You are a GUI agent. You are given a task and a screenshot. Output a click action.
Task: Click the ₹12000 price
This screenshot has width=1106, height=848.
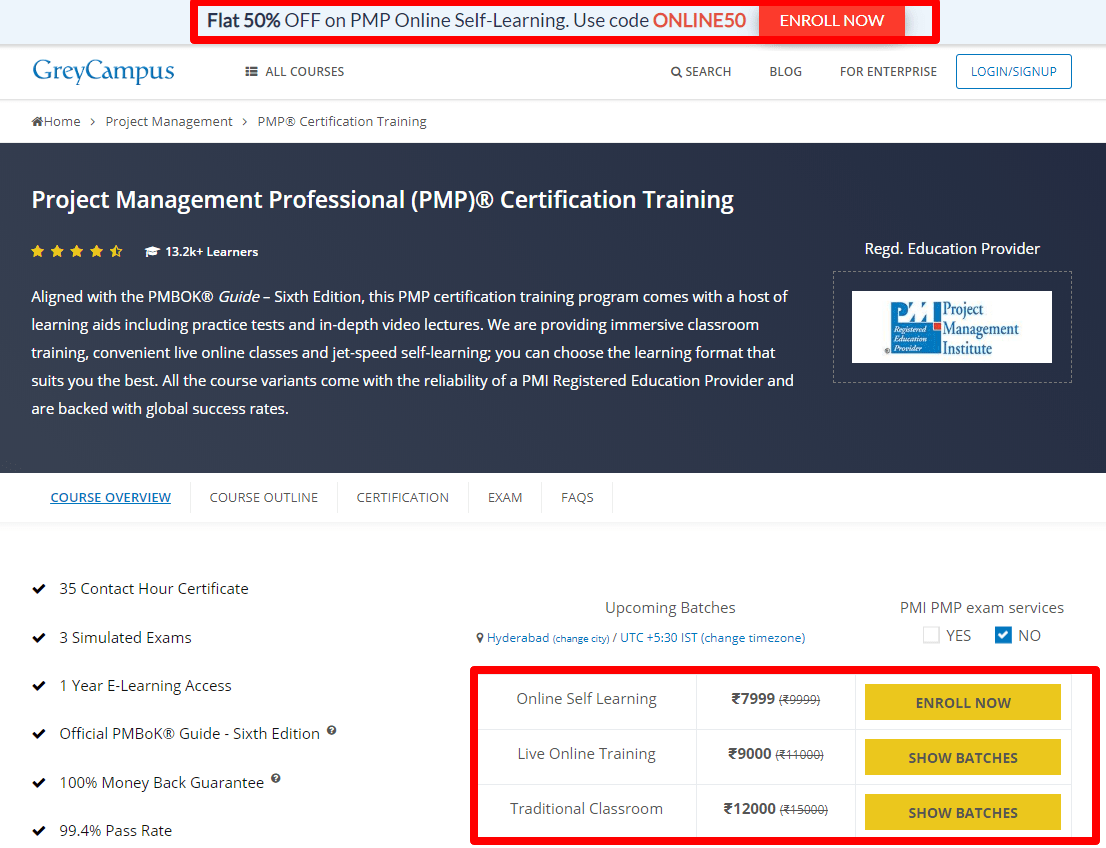click(x=749, y=808)
